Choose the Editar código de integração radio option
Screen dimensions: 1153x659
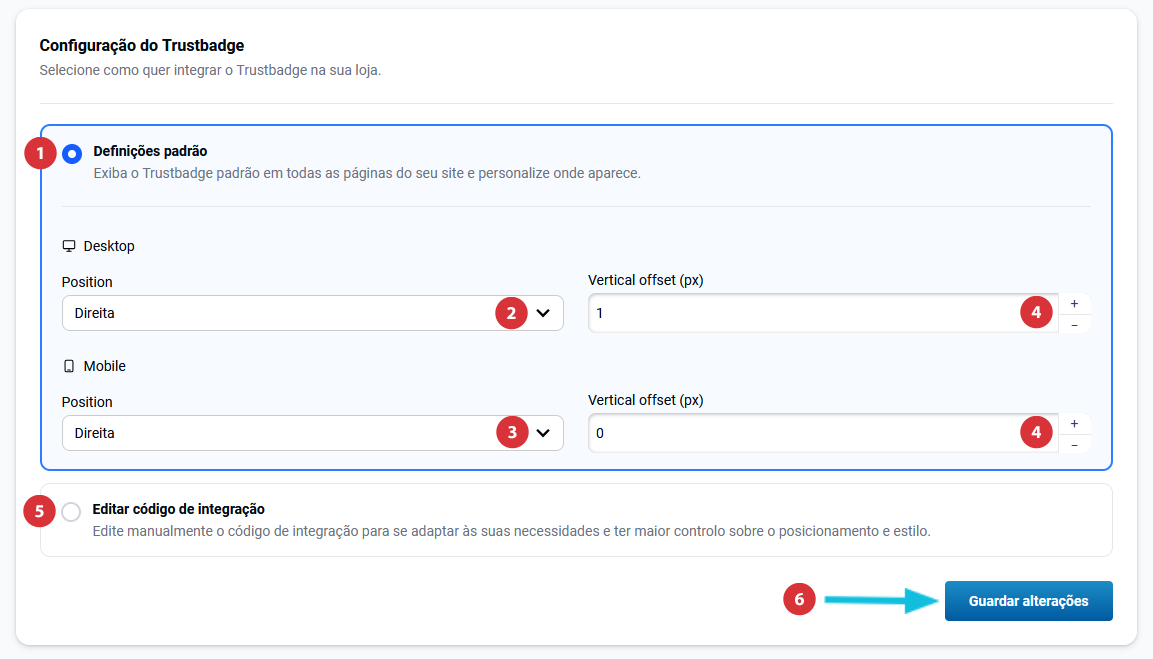coord(71,512)
